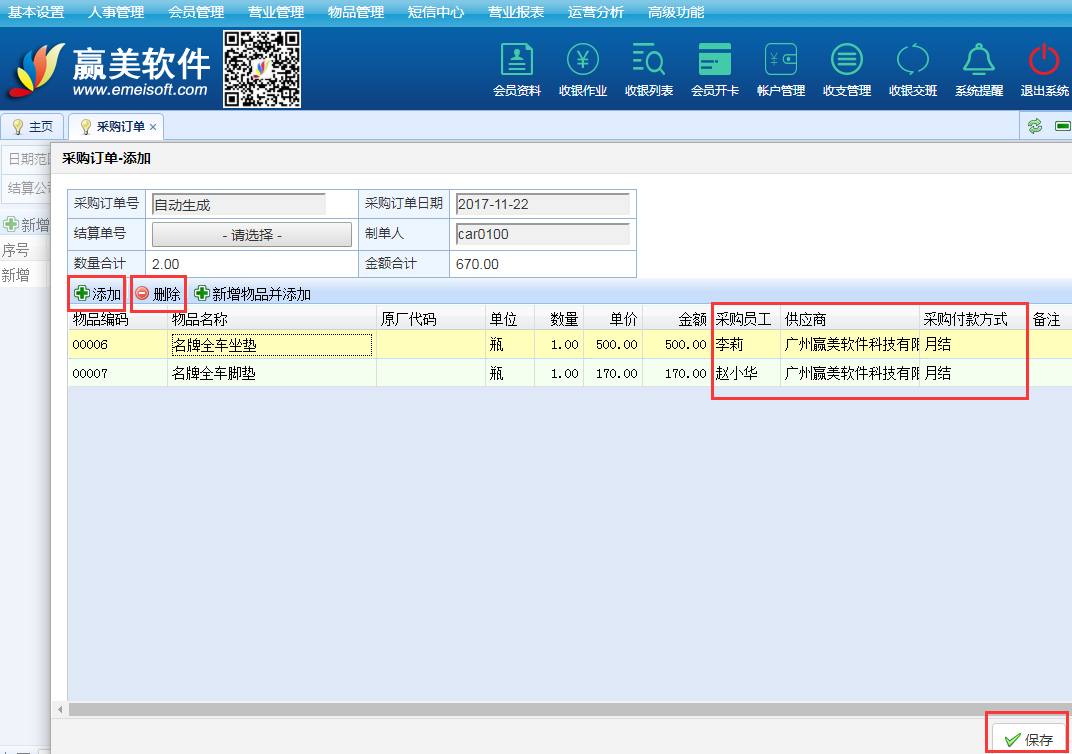Viewport: 1072px width, 754px height.
Task: Open the 会员资料 member info icon
Action: tap(517, 61)
